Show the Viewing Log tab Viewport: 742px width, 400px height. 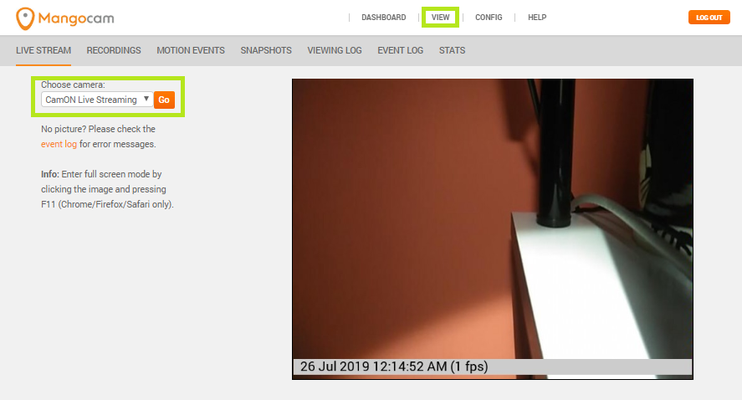point(335,50)
